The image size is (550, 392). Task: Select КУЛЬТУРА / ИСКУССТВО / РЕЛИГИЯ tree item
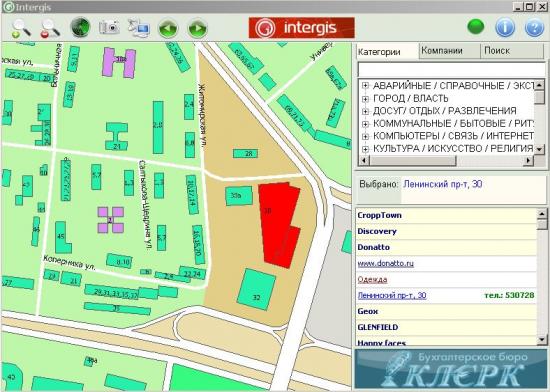point(453,149)
